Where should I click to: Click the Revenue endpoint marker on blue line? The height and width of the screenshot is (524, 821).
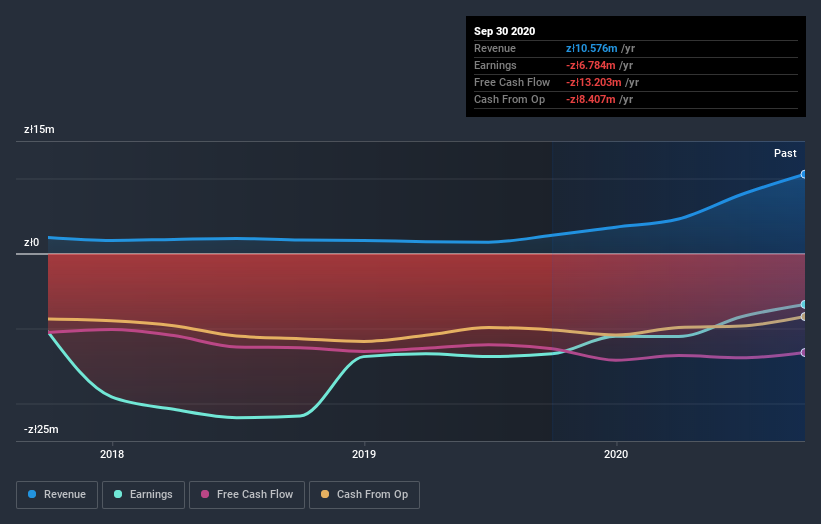click(804, 174)
